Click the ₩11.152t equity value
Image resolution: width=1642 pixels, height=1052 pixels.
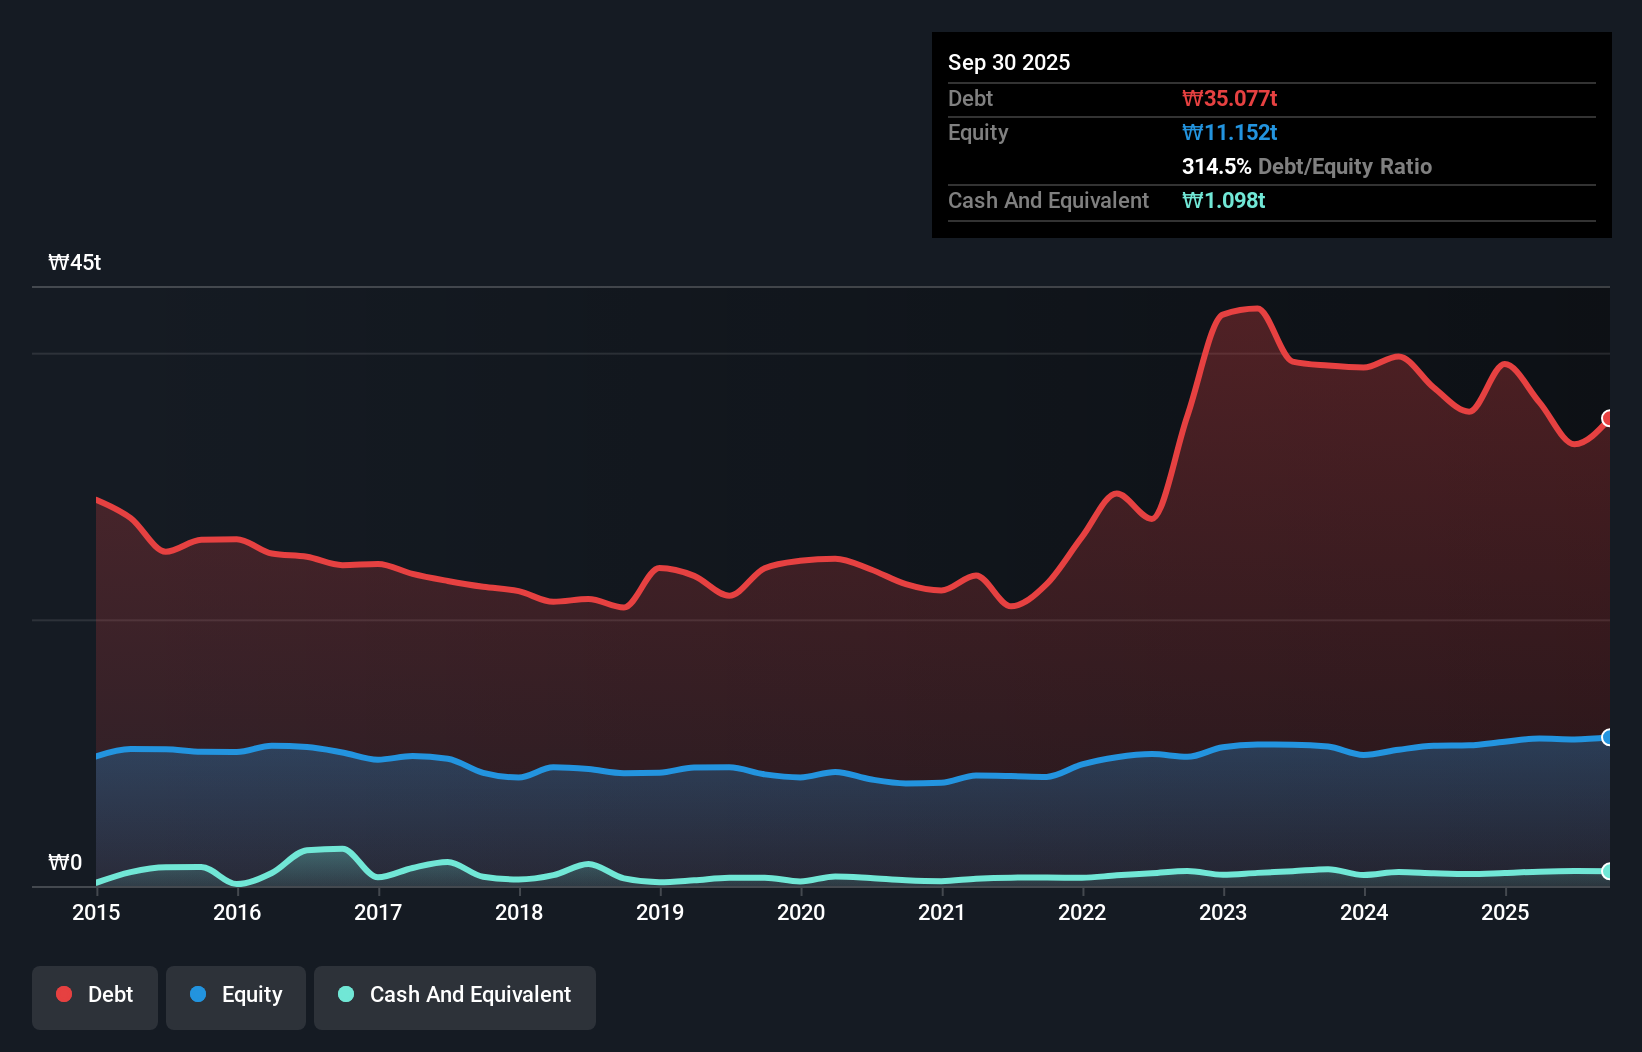point(1229,132)
